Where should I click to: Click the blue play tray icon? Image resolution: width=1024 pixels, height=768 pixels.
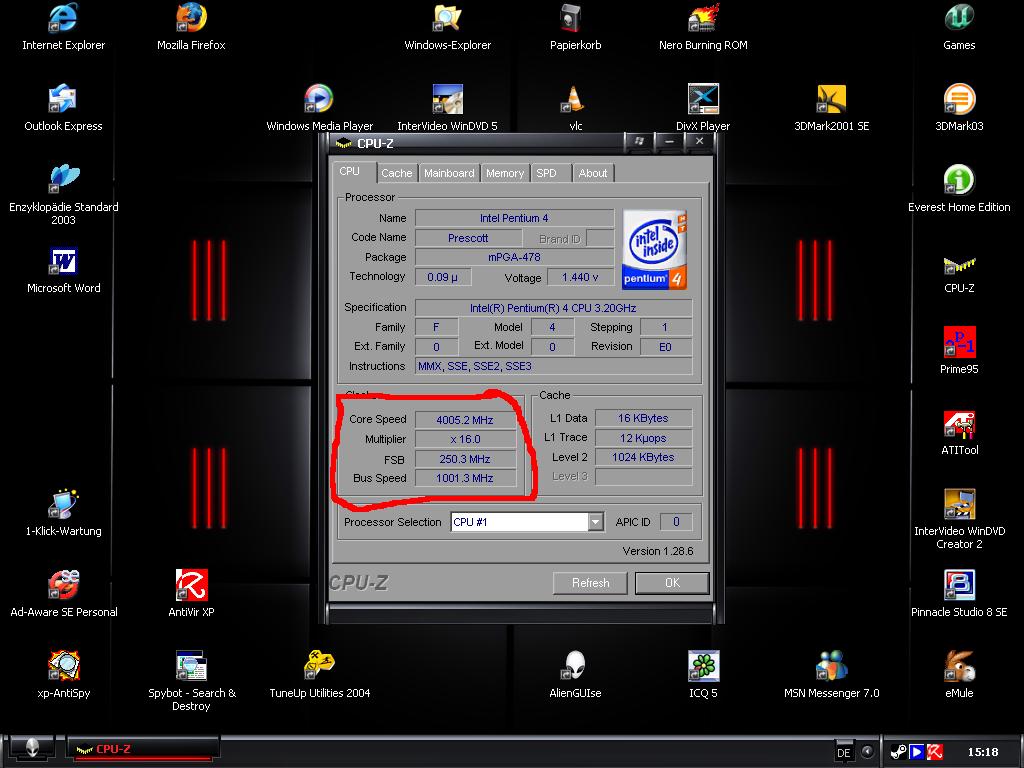coord(917,752)
